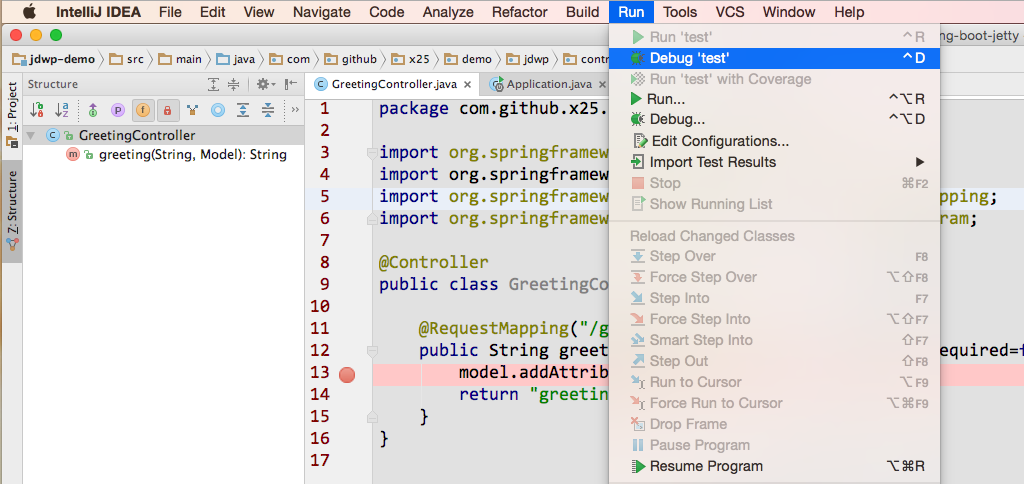Click the class icon beside GreetingController
This screenshot has width=1024, height=484.
tap(52, 135)
